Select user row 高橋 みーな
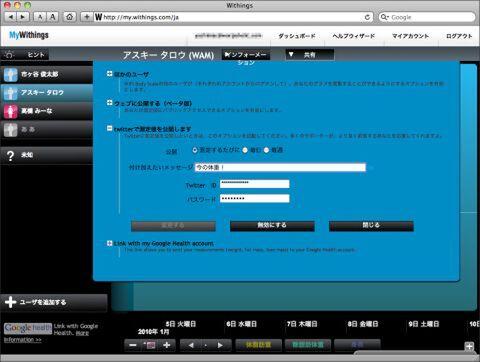480x362 pixels. (x=47, y=111)
